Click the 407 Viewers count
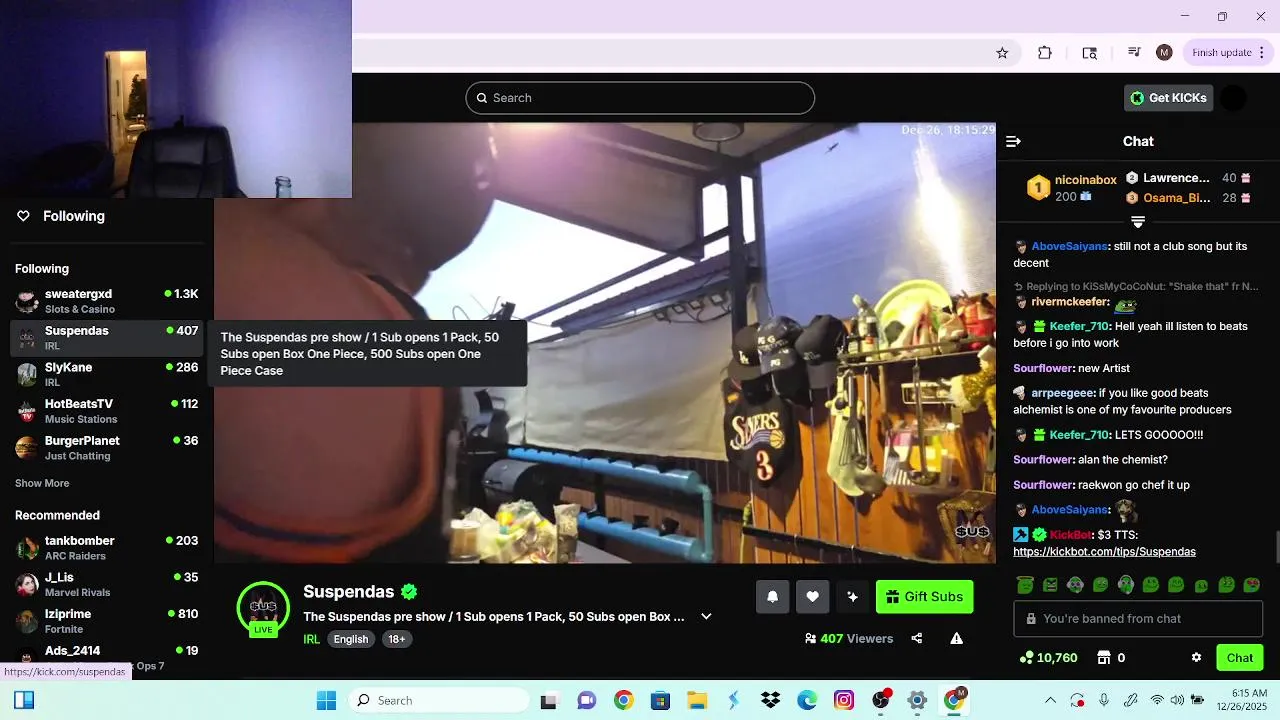Screen dimensions: 1280x720 [x=848, y=638]
